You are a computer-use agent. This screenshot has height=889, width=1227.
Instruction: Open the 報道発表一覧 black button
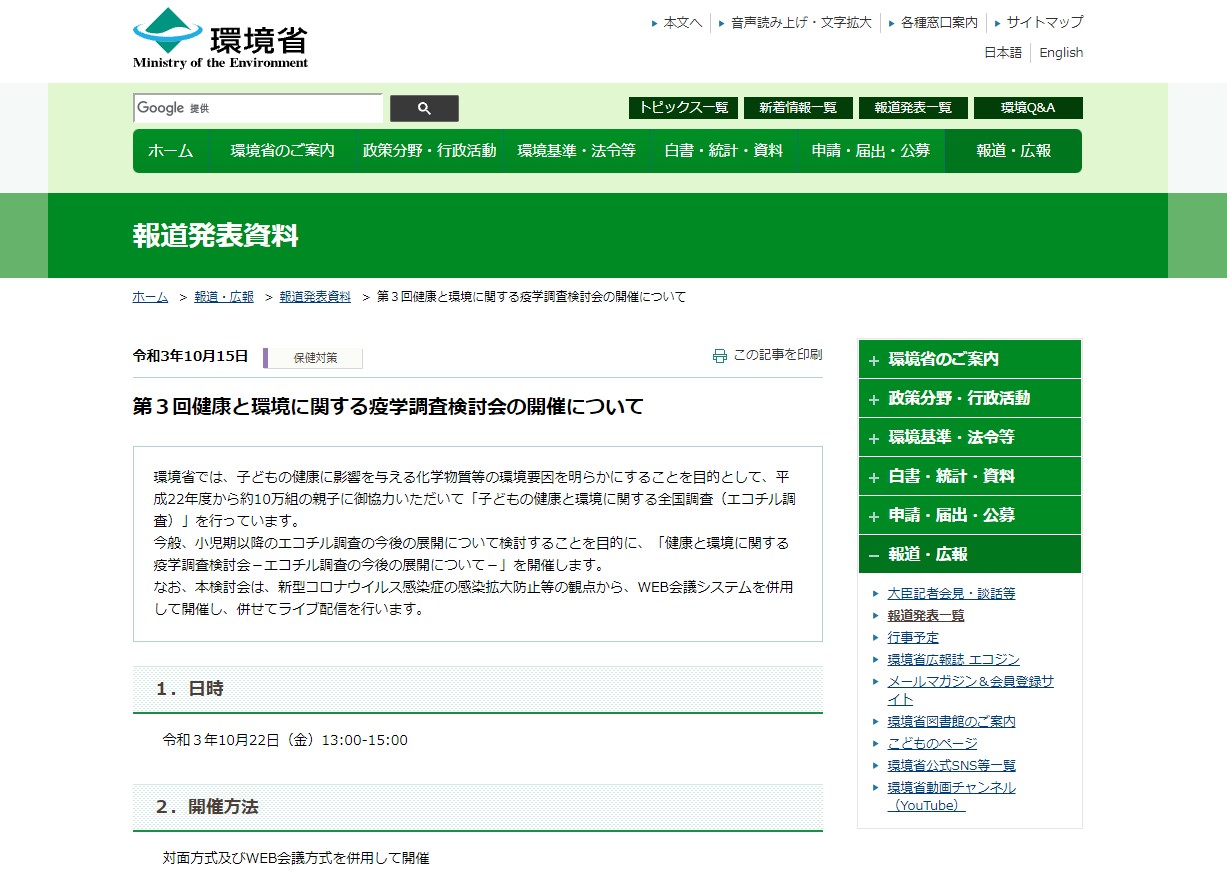click(x=913, y=107)
